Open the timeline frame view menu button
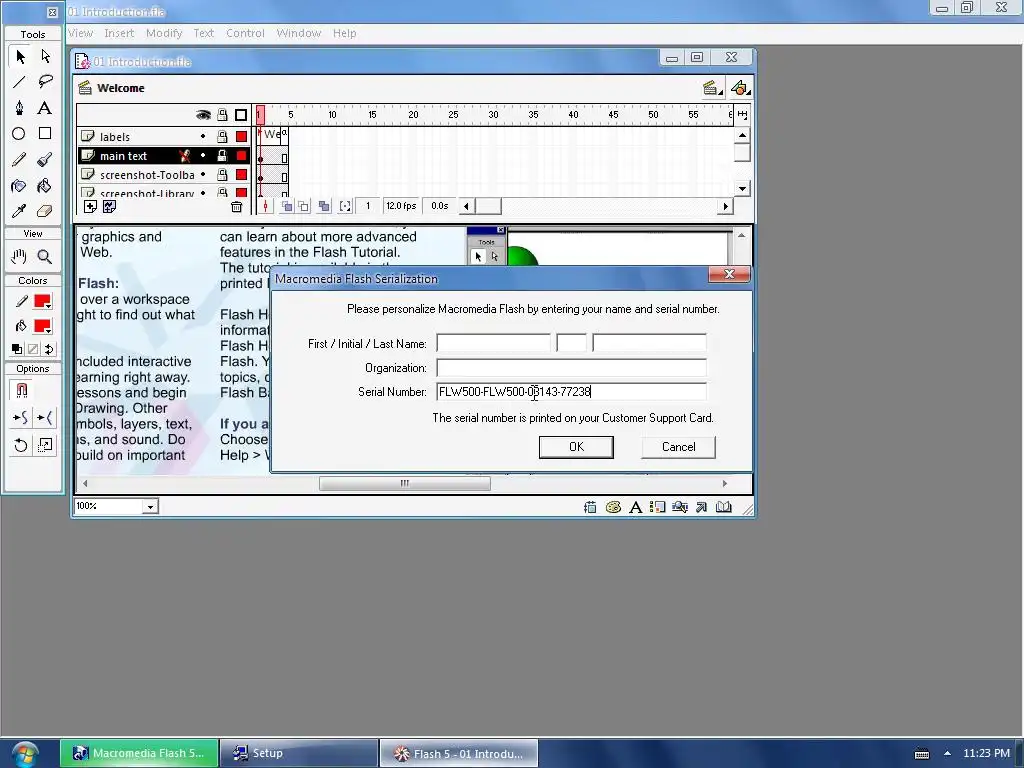1024x768 pixels. pyautogui.click(x=743, y=115)
